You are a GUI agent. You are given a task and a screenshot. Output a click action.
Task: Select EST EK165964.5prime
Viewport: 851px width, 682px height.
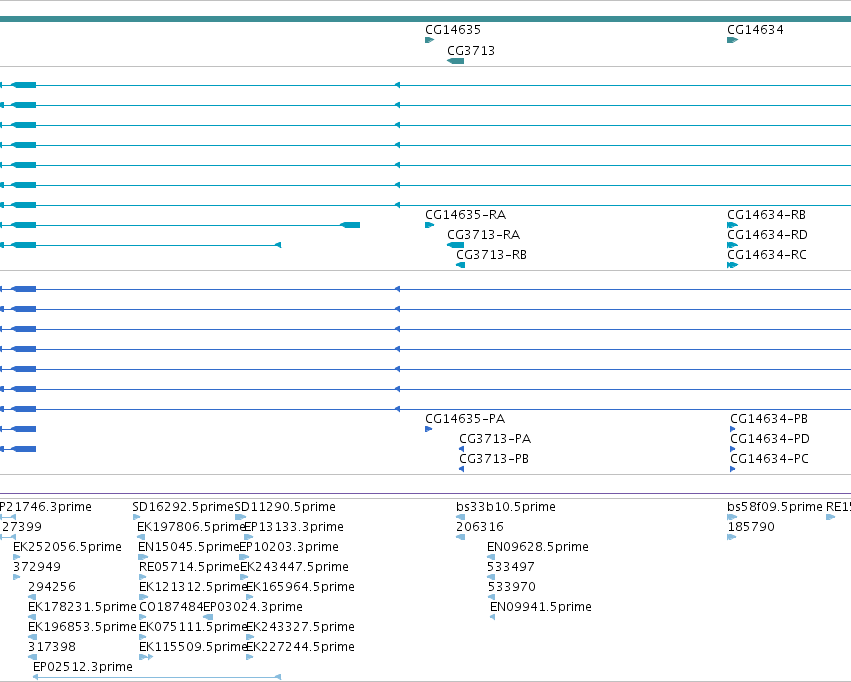pyautogui.click(x=300, y=587)
